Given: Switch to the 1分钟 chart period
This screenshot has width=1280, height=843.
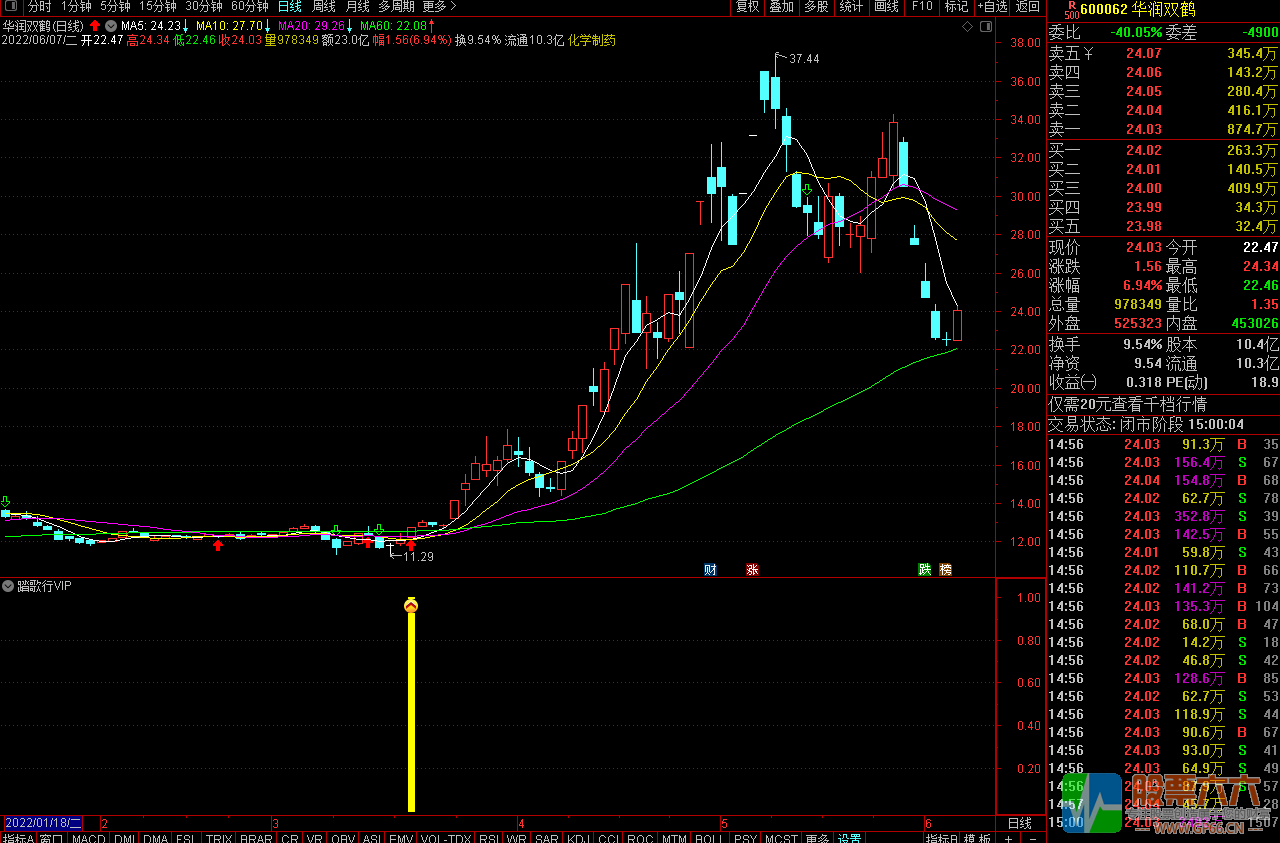Looking at the screenshot, I should click(x=76, y=6).
